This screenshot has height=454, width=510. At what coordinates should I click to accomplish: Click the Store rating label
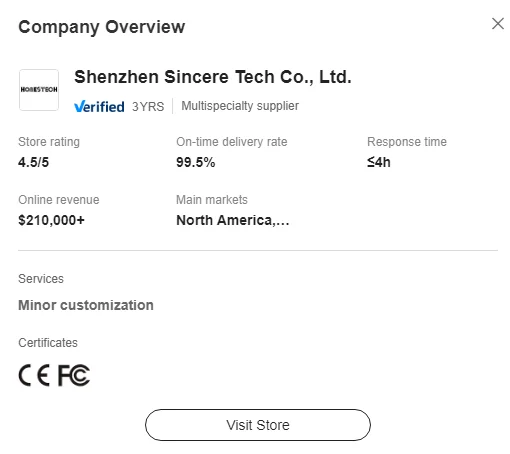tap(49, 142)
